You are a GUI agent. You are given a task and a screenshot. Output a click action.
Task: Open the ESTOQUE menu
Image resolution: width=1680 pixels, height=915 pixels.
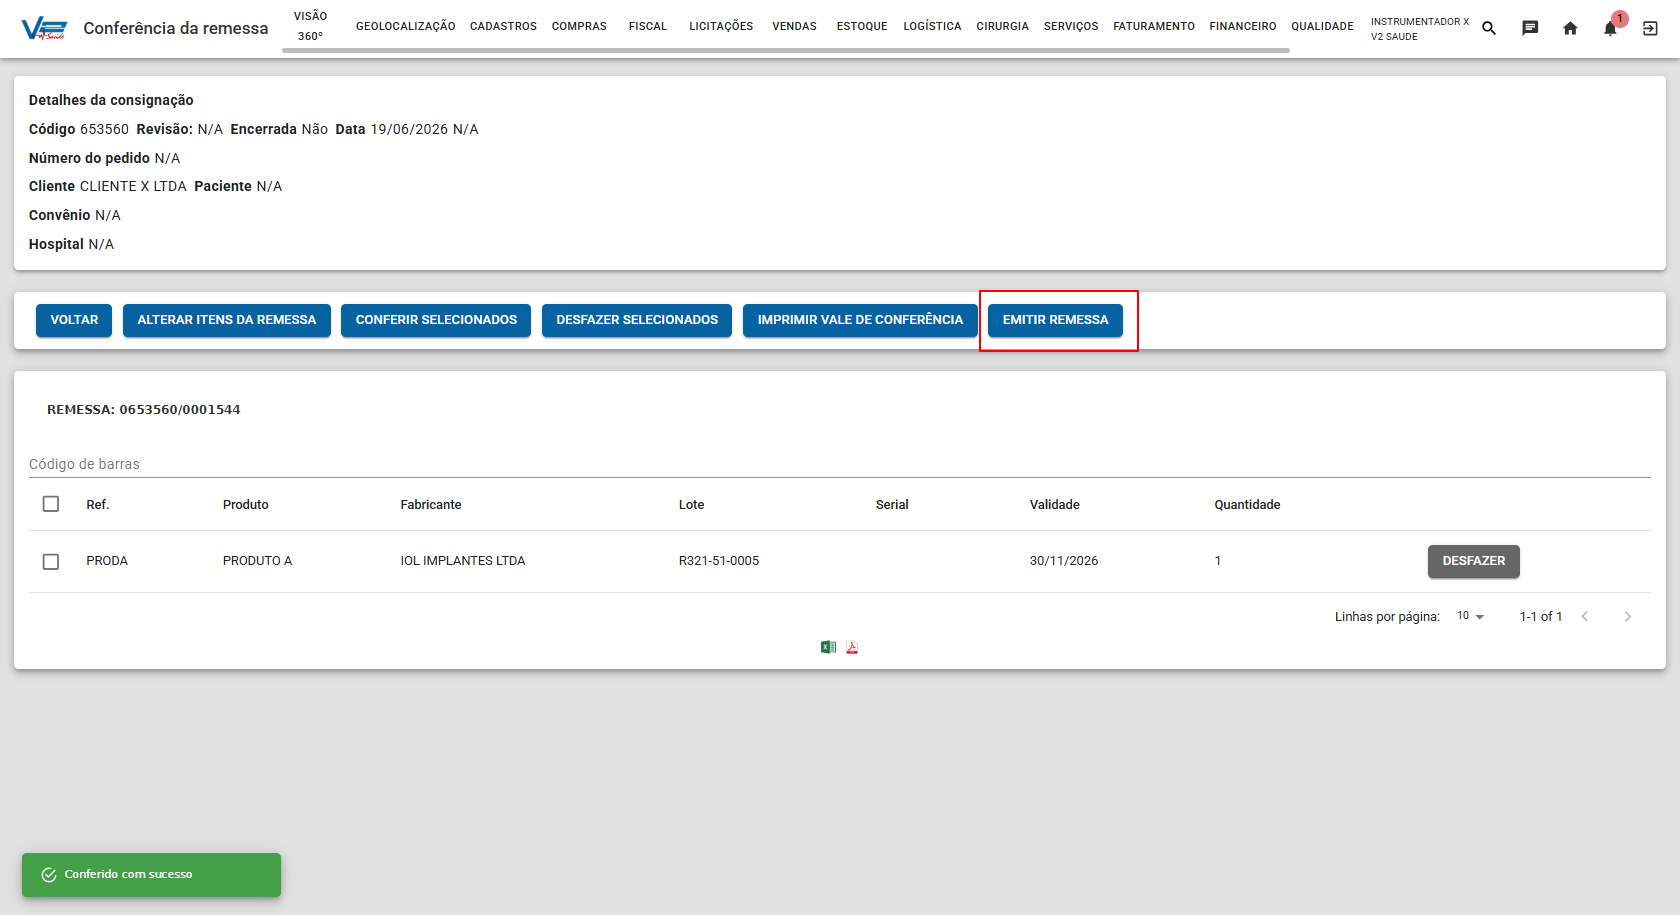coord(862,26)
